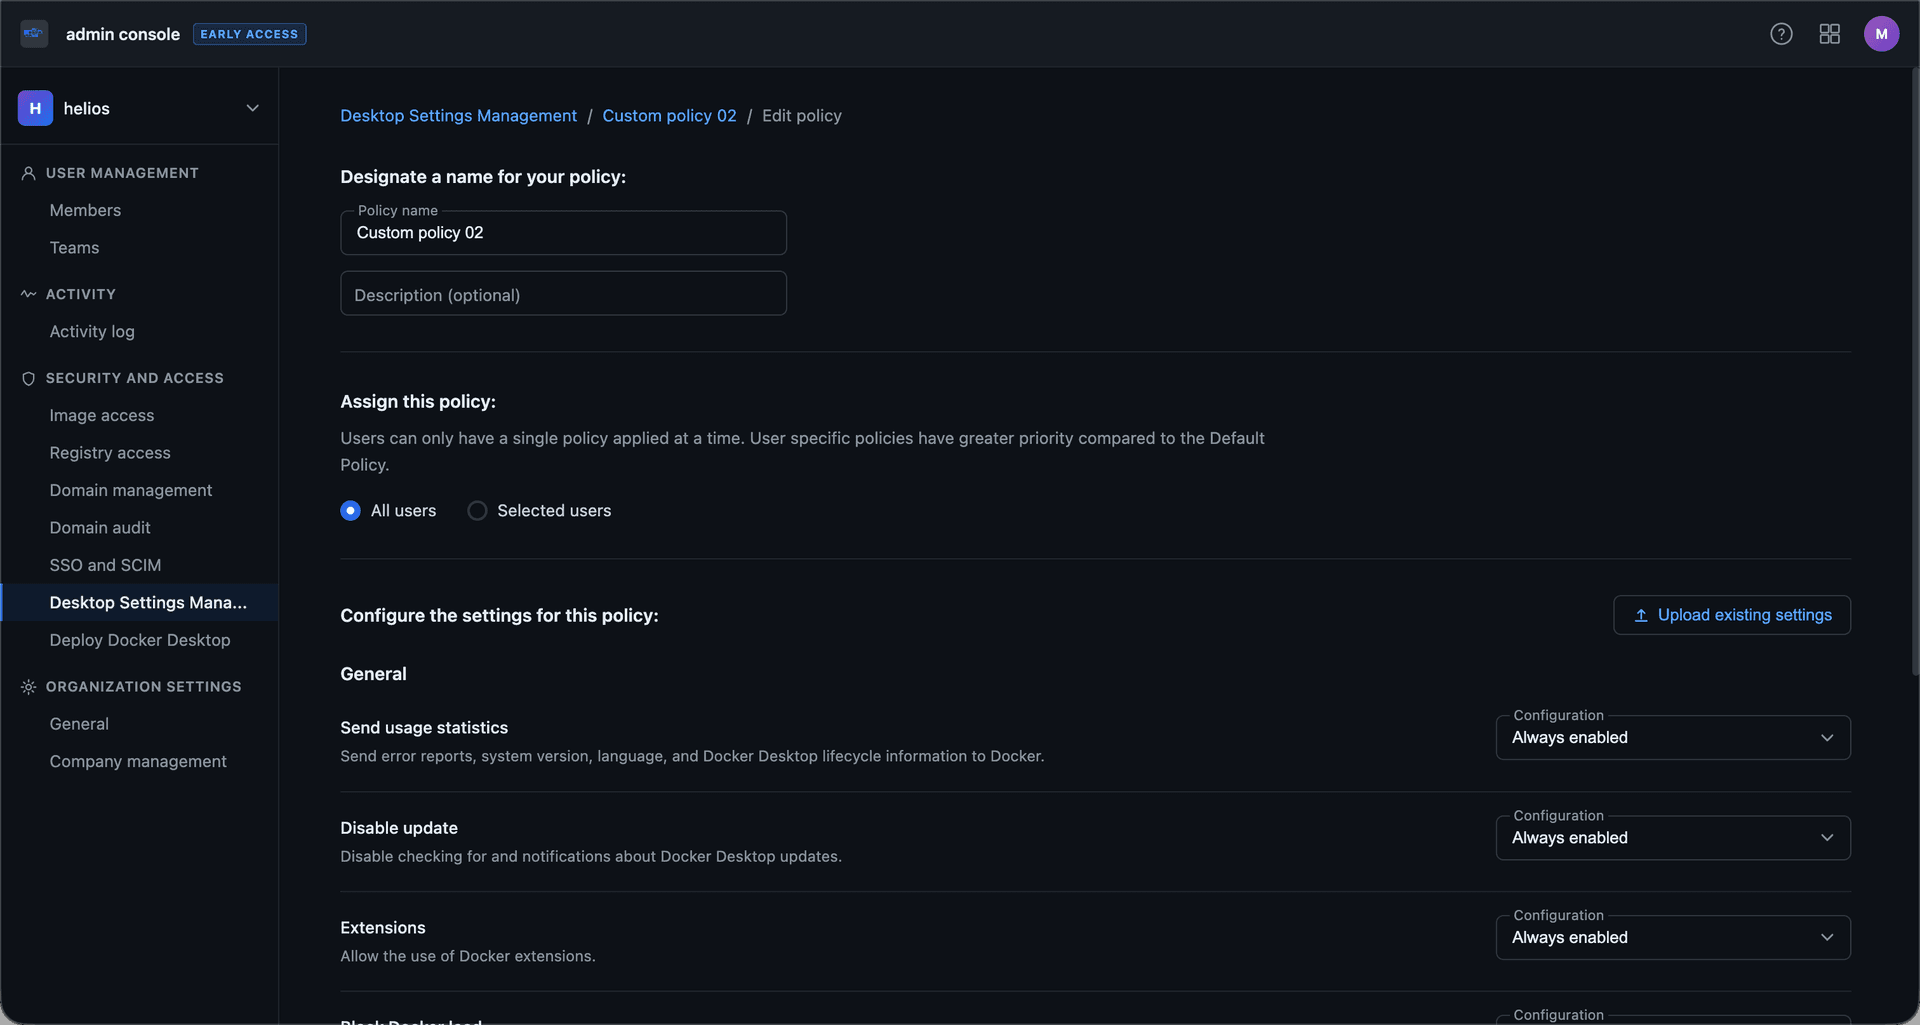Select Deploy Docker Desktop in the sidebar
Viewport: 1920px width, 1025px height.
click(x=140, y=640)
